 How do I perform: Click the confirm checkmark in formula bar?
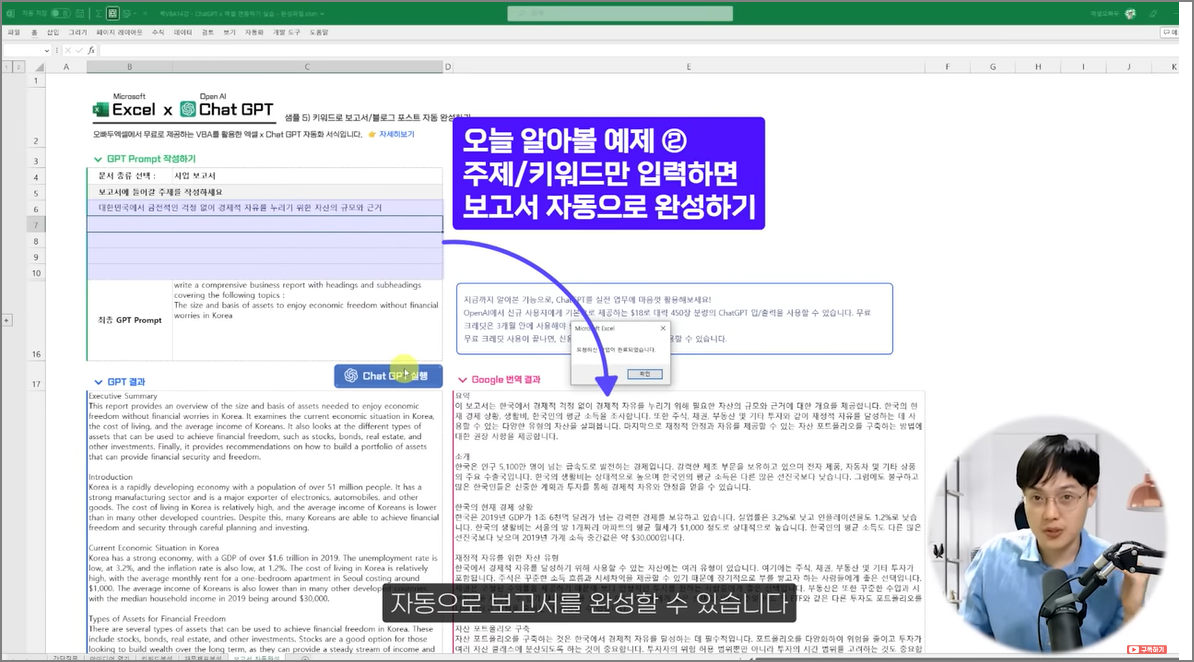coord(79,50)
